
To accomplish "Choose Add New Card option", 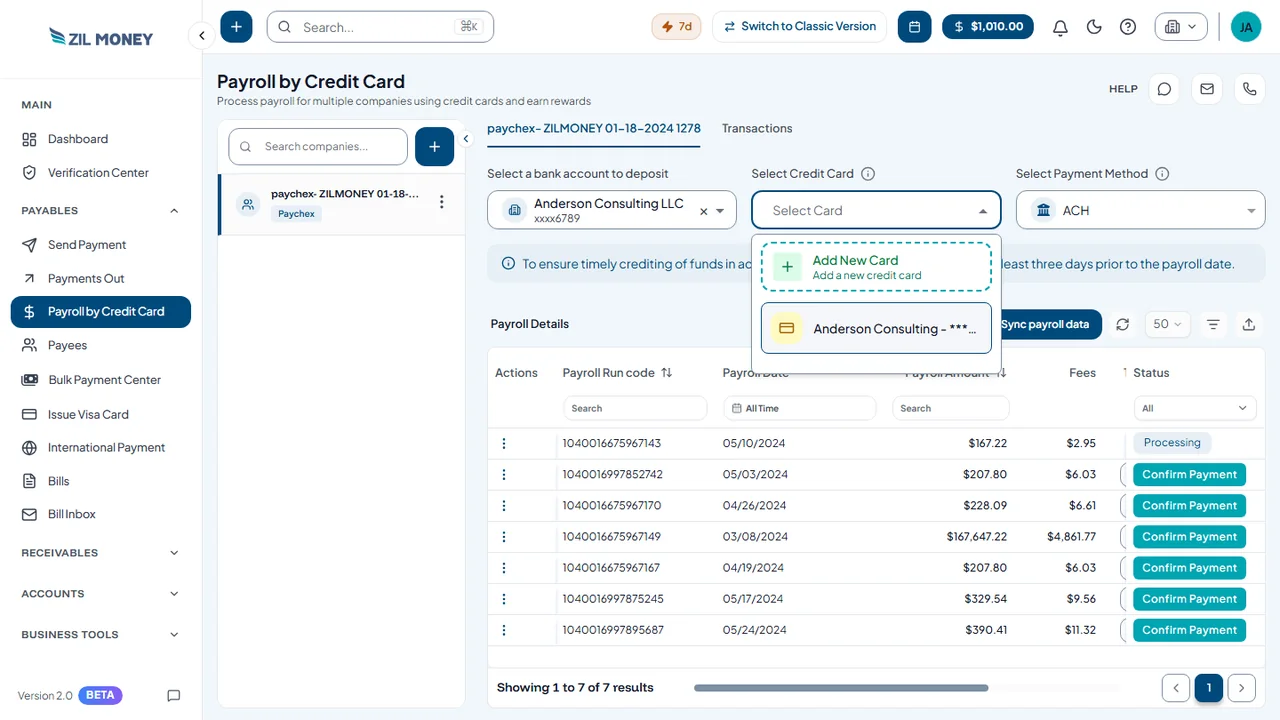I will [x=876, y=267].
